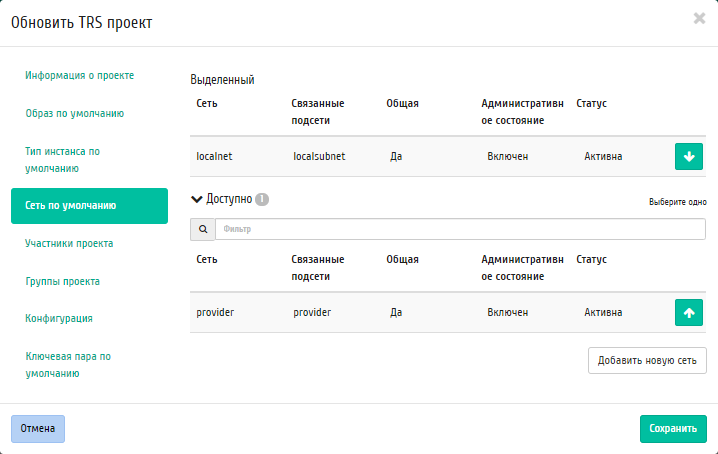Focus the Фильтр input field
The height and width of the screenshot is (454, 718).
[x=460, y=230]
